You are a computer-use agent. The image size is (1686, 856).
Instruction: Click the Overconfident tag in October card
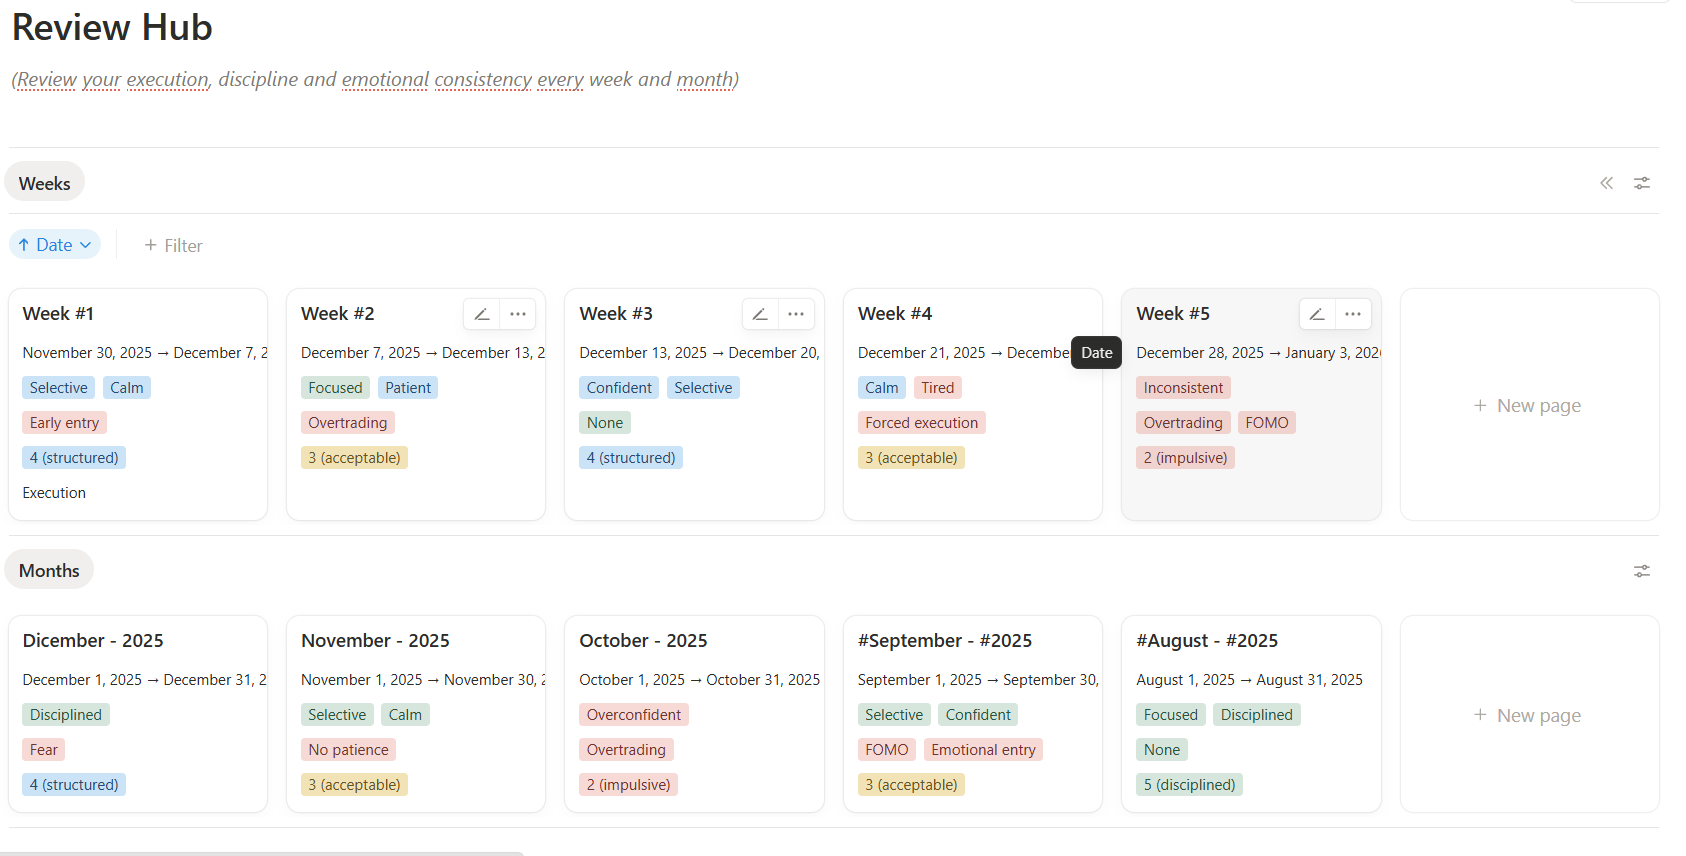(x=634, y=715)
